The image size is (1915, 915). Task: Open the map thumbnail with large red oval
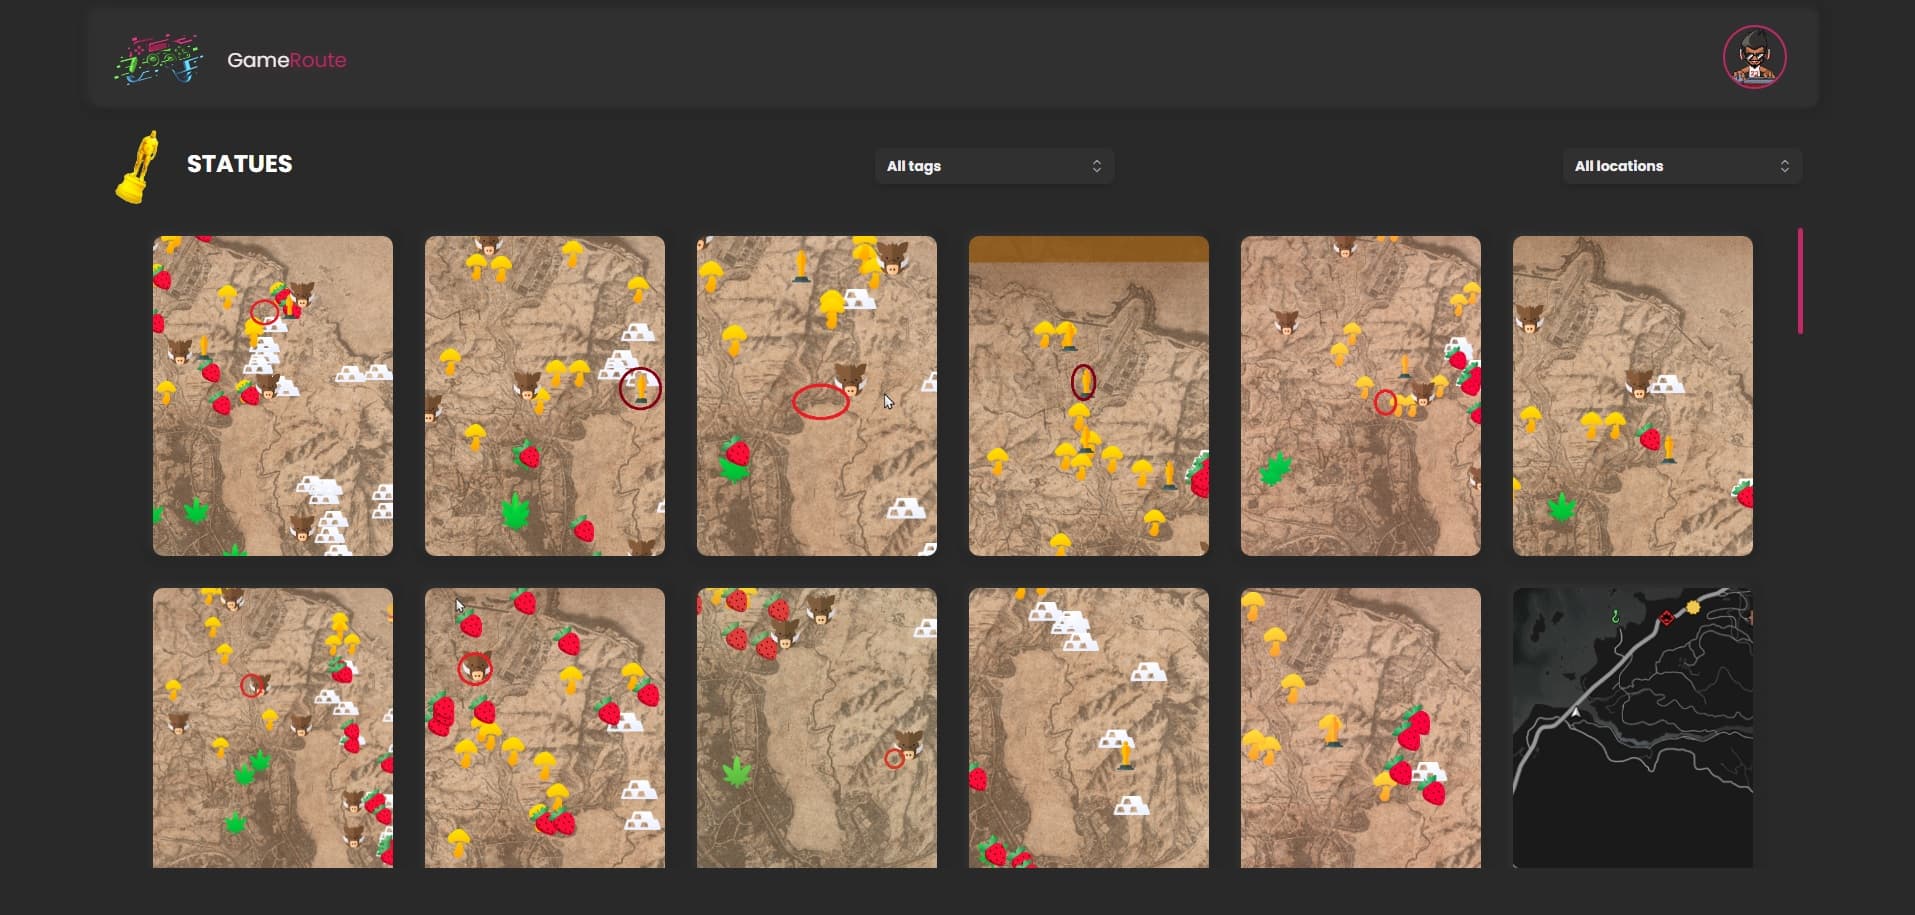click(816, 395)
